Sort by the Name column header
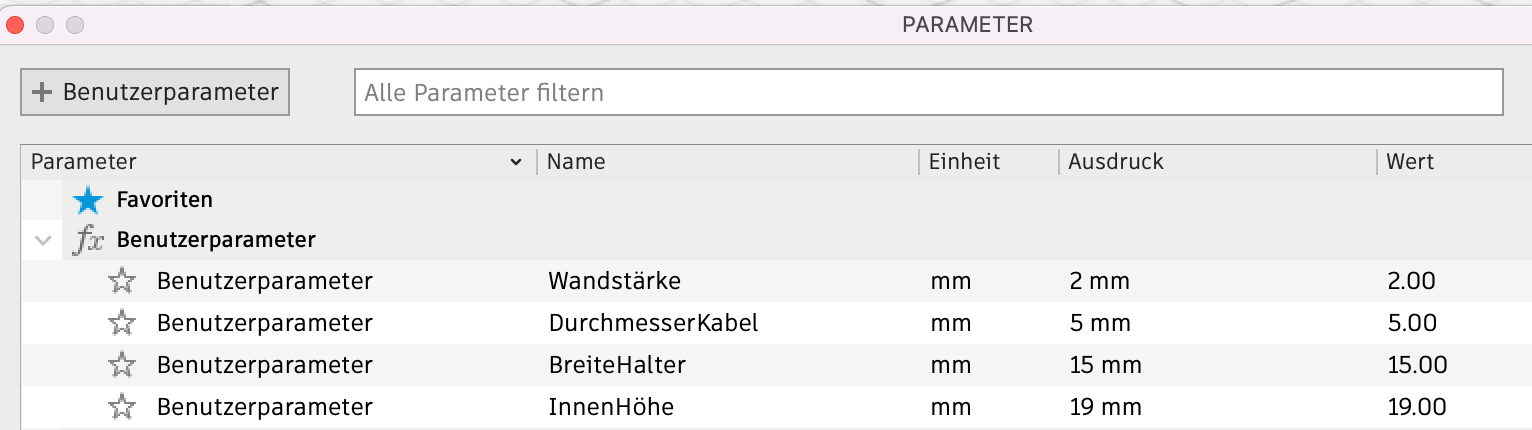The width and height of the screenshot is (1532, 430). click(x=576, y=161)
